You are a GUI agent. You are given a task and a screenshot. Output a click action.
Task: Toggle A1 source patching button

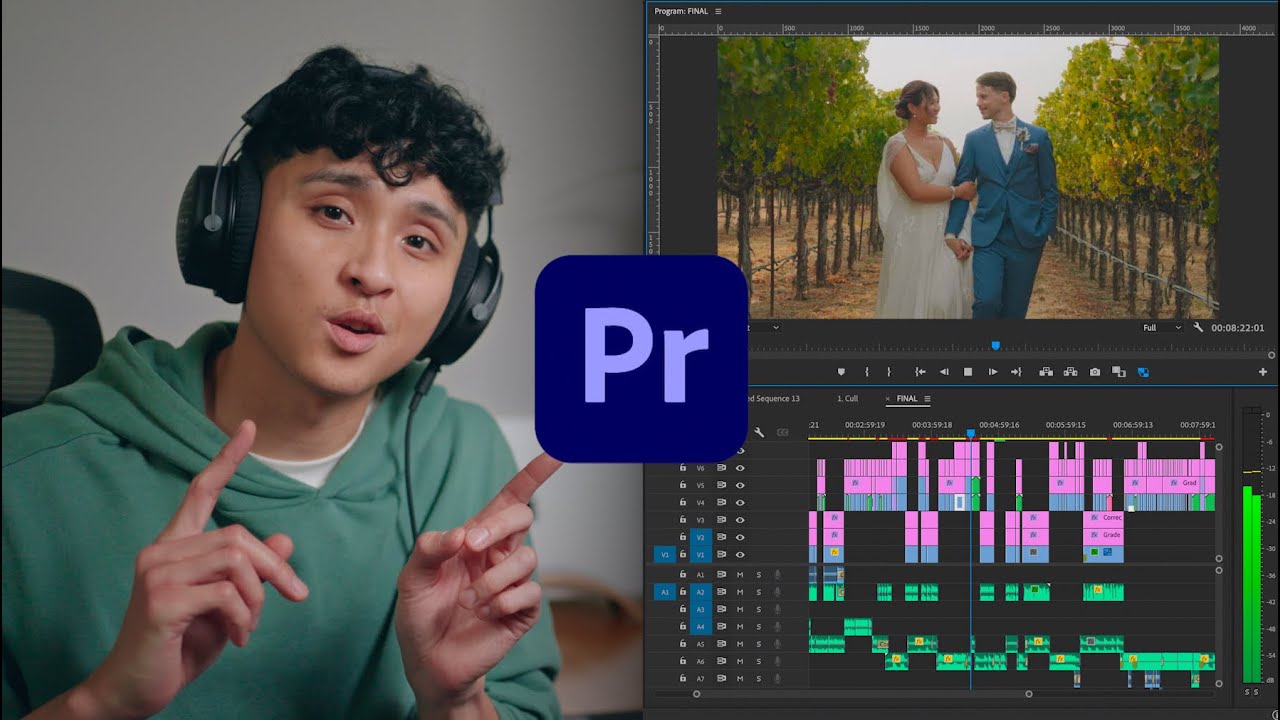coord(663,592)
